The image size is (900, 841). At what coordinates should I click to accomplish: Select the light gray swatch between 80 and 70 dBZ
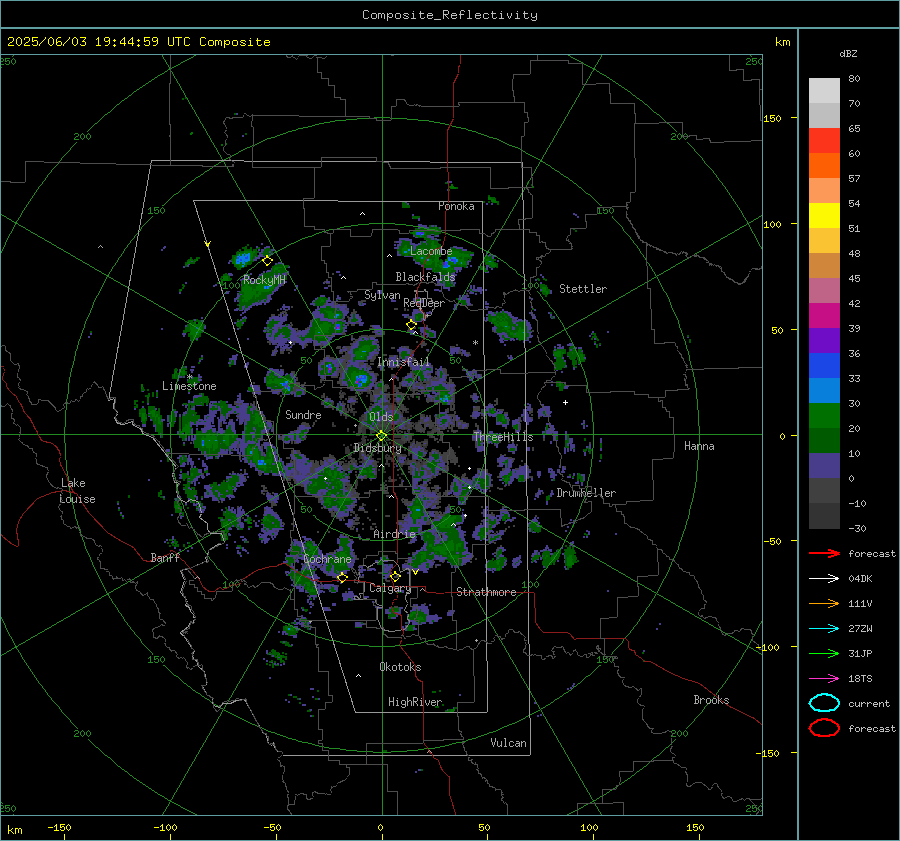(824, 91)
